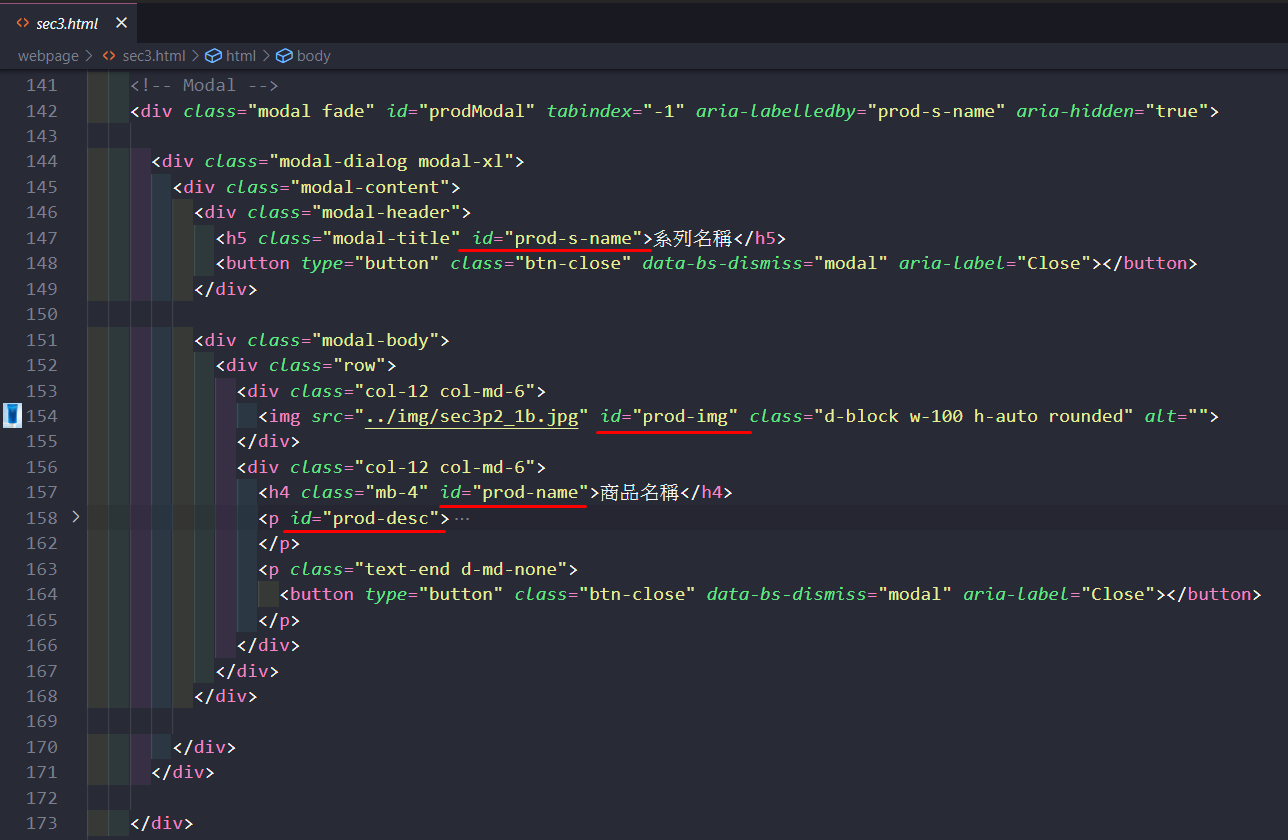The height and width of the screenshot is (840, 1288).
Task: Click the collapsed ellipsis after prod-desc tag
Action: (x=462, y=518)
